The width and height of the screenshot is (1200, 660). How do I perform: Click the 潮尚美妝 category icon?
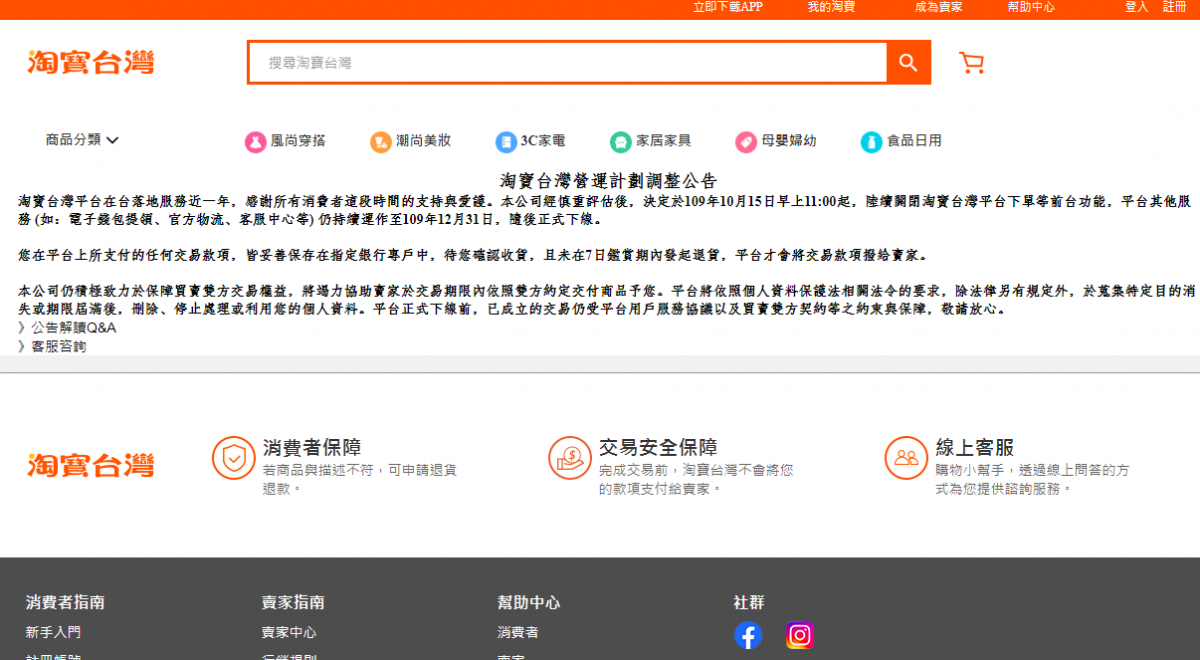coord(380,142)
